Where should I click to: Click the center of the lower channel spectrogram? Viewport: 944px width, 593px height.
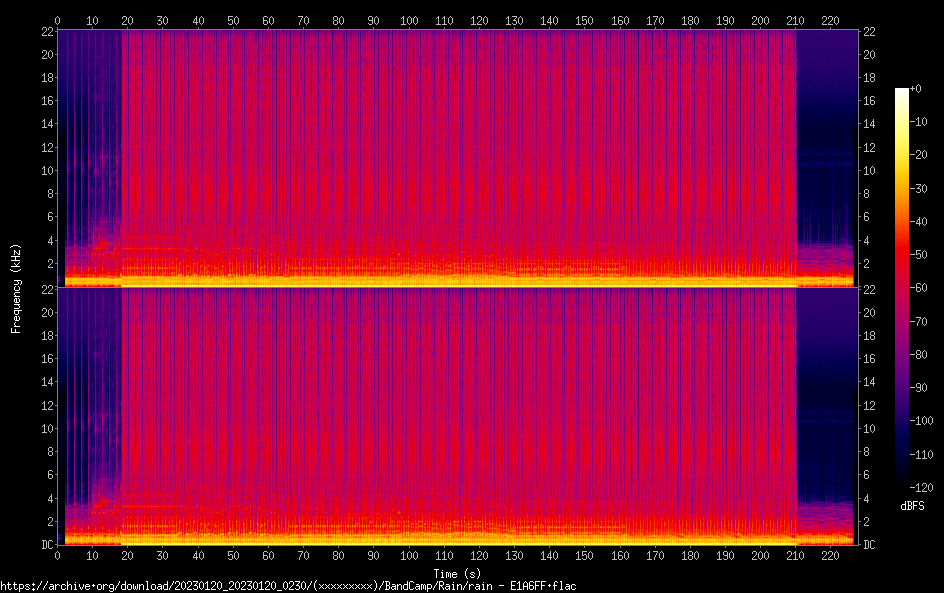pyautogui.click(x=457, y=416)
